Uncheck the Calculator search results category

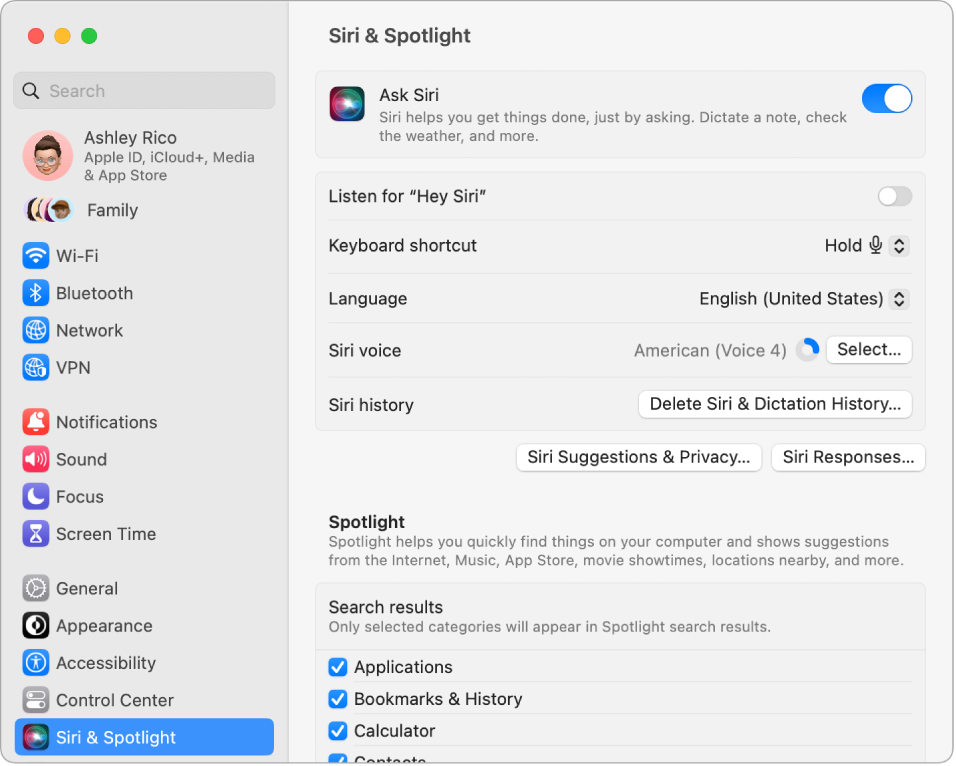pos(338,731)
